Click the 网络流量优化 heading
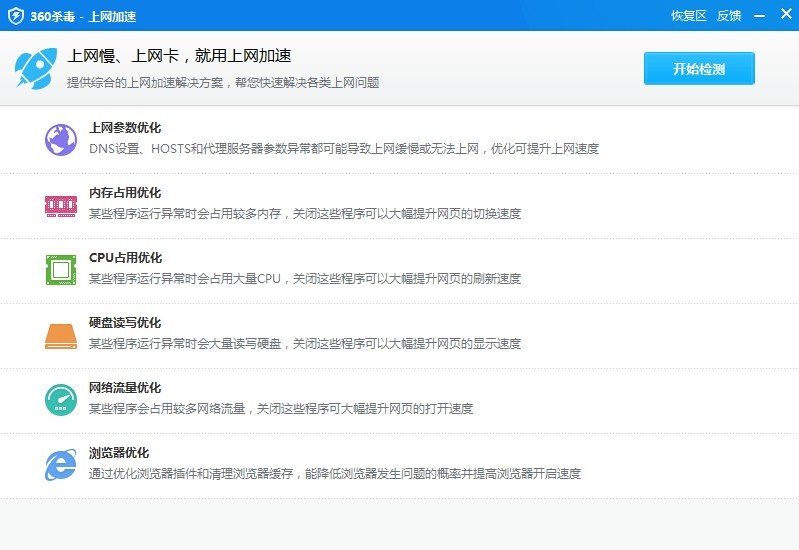Screen dimensions: 799x550 coord(125,387)
